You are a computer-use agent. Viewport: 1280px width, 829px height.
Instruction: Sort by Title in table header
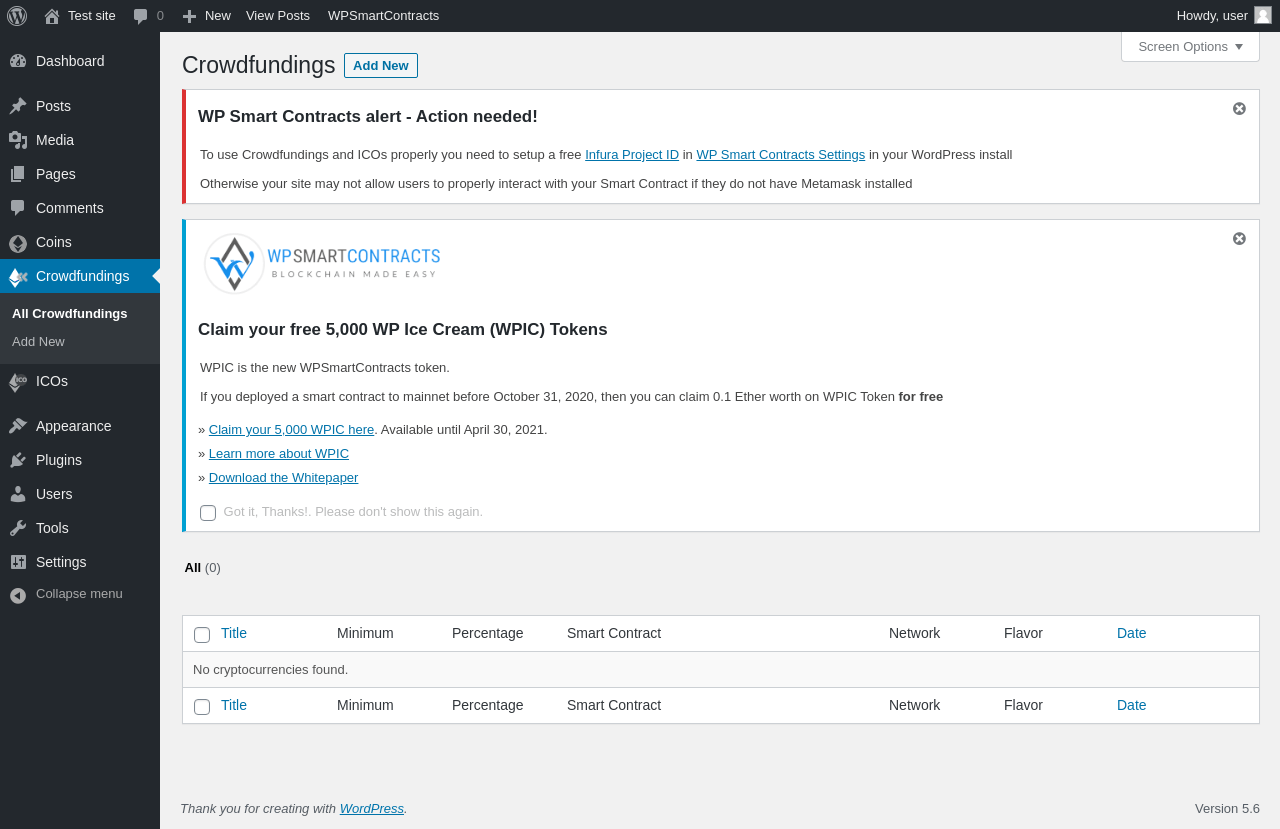coord(234,633)
